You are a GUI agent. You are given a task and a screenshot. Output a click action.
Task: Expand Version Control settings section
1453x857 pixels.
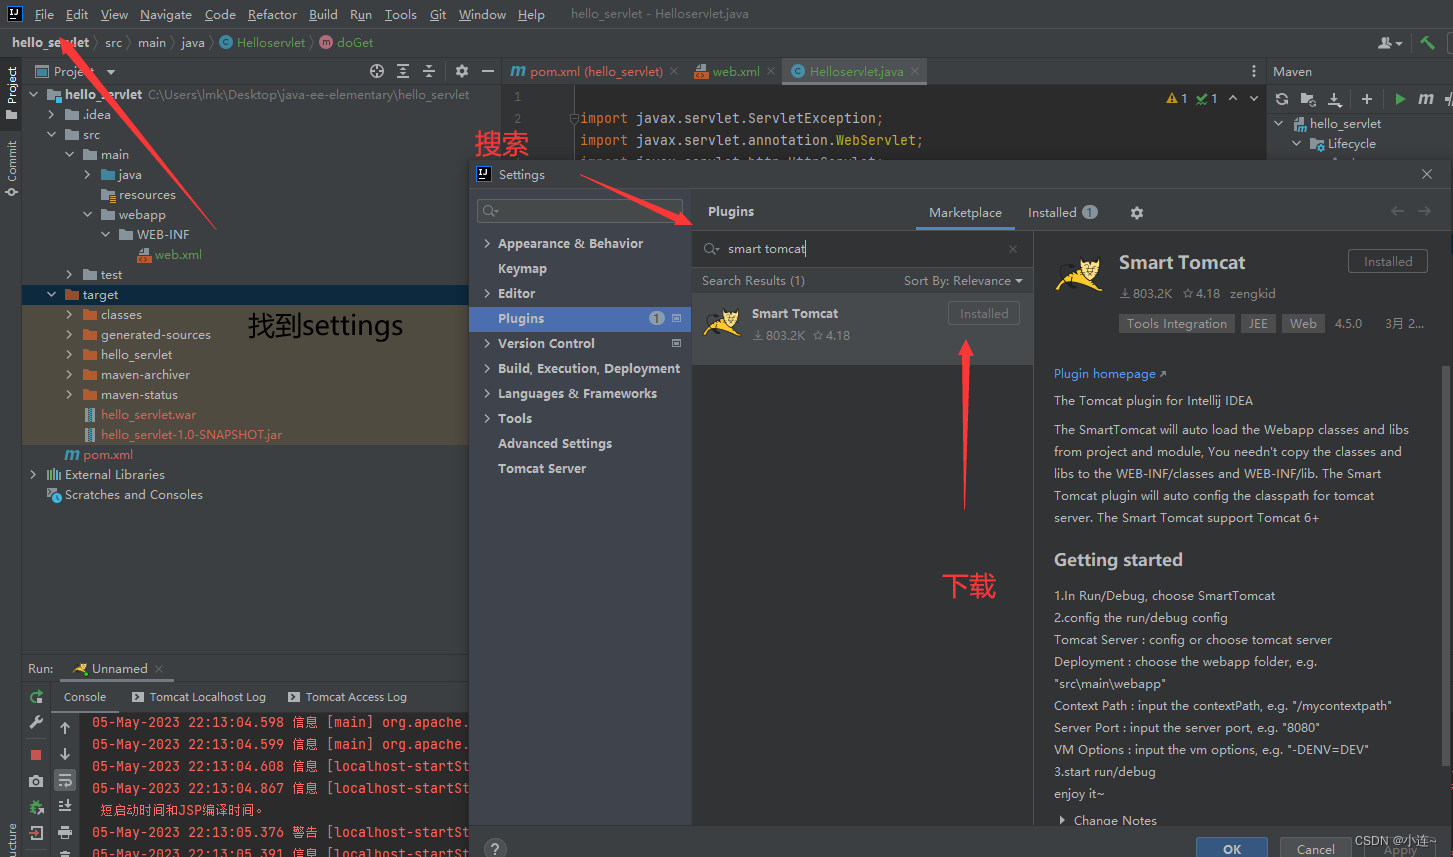coord(487,344)
